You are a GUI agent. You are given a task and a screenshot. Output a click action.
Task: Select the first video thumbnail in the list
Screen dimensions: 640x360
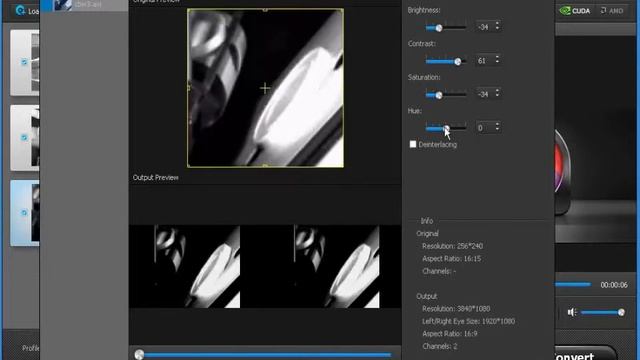tap(25, 62)
